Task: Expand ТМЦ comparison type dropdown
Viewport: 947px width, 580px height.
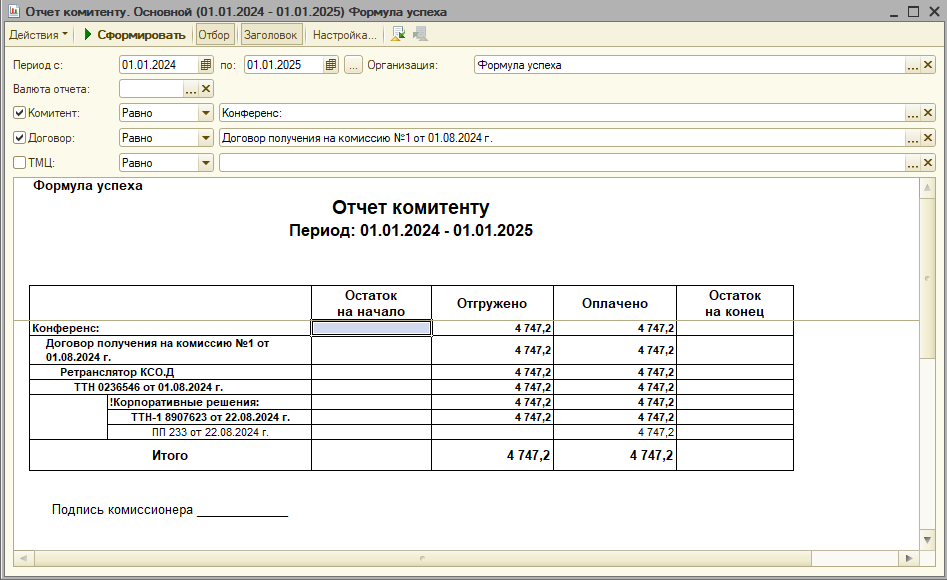Action: tap(206, 162)
